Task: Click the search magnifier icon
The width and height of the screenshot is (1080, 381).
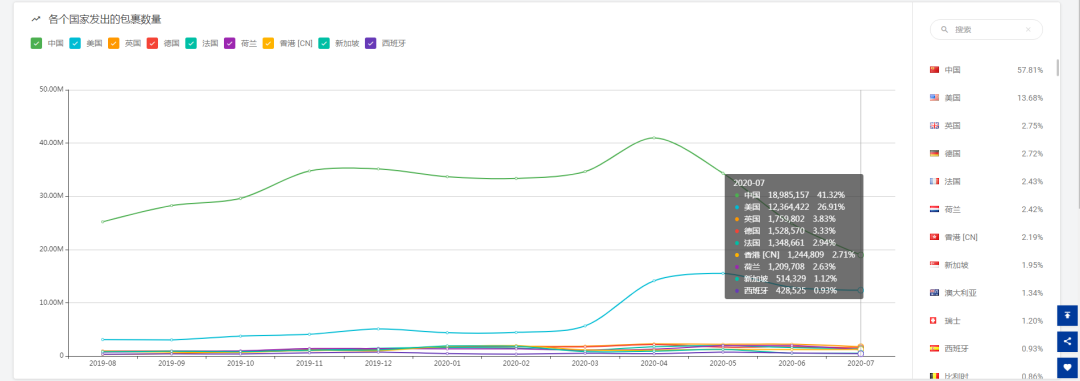Action: point(944,30)
